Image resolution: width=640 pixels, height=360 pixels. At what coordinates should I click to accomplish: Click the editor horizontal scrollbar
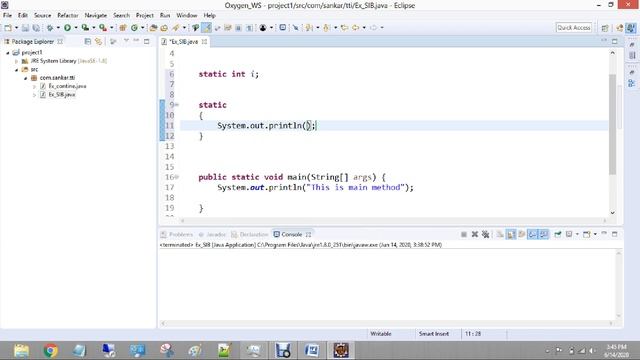[394, 221]
